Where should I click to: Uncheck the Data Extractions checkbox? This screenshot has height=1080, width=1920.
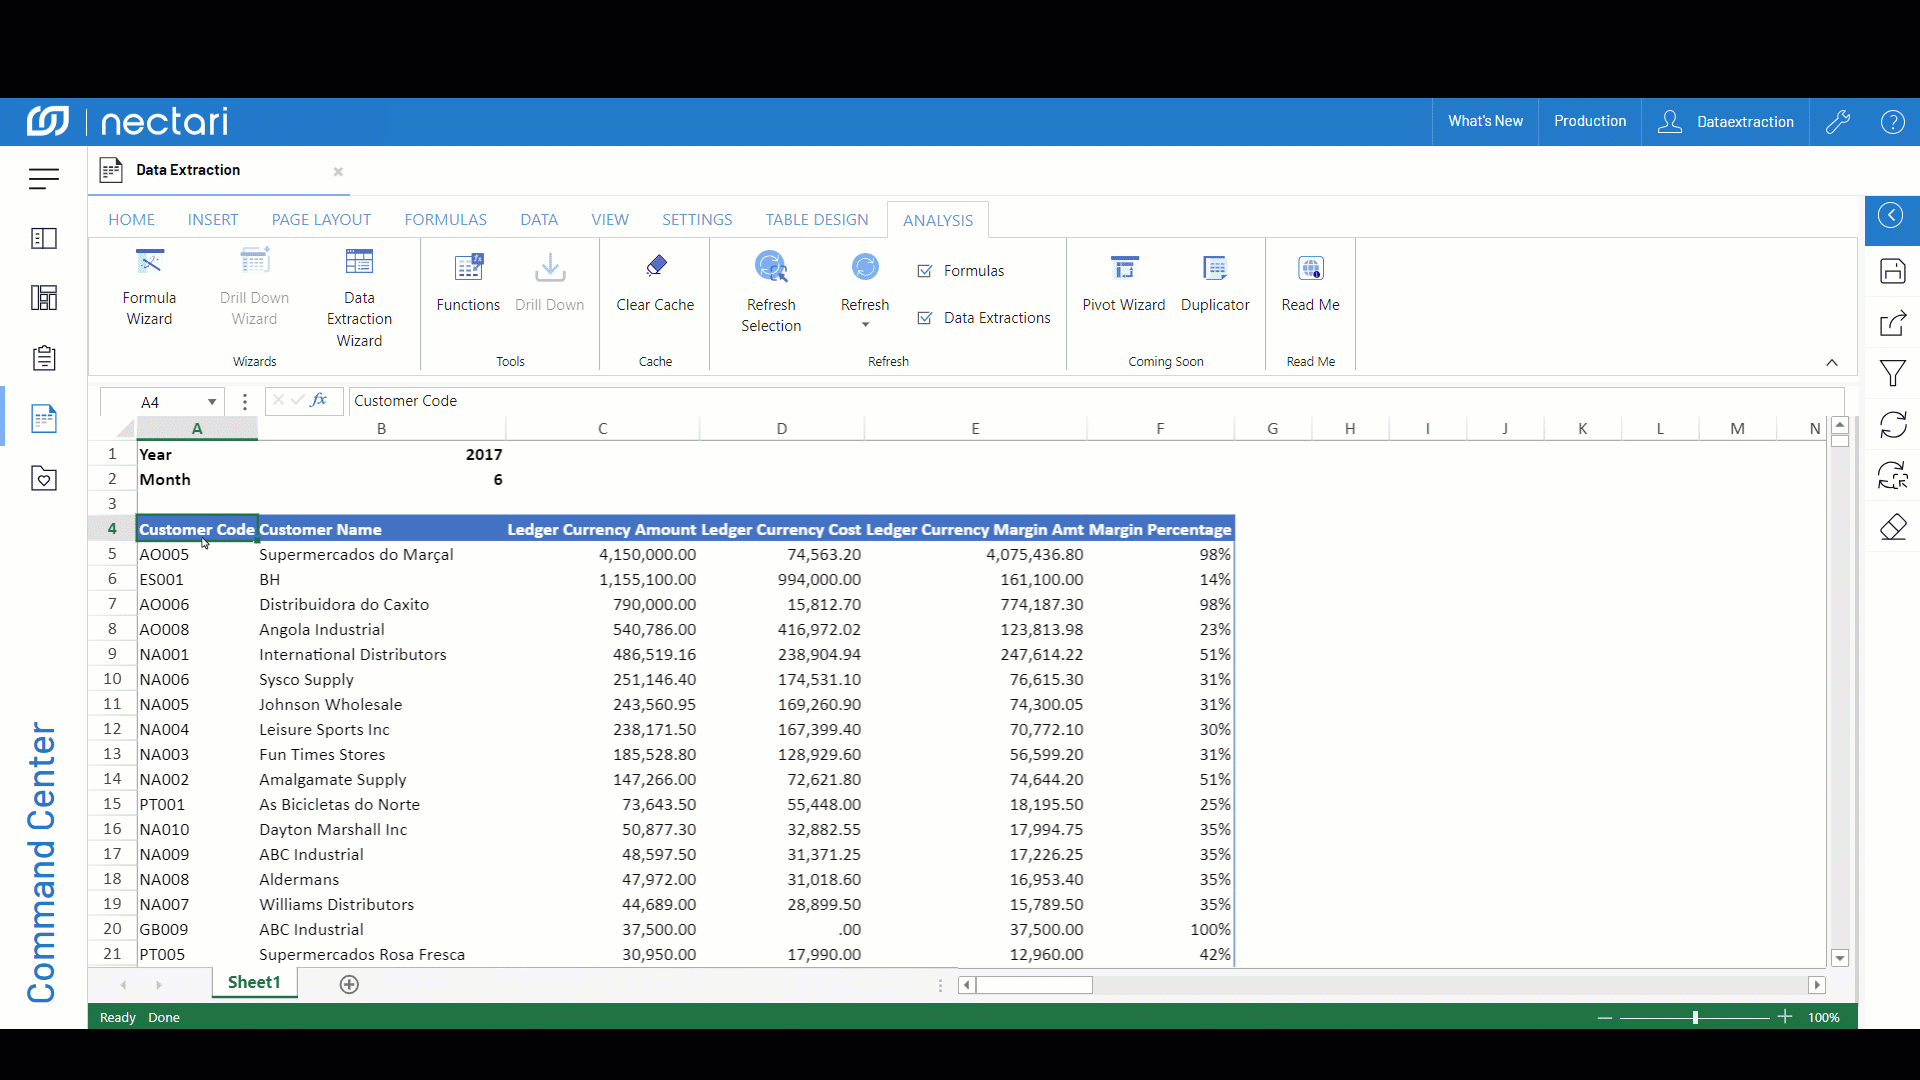coord(925,318)
